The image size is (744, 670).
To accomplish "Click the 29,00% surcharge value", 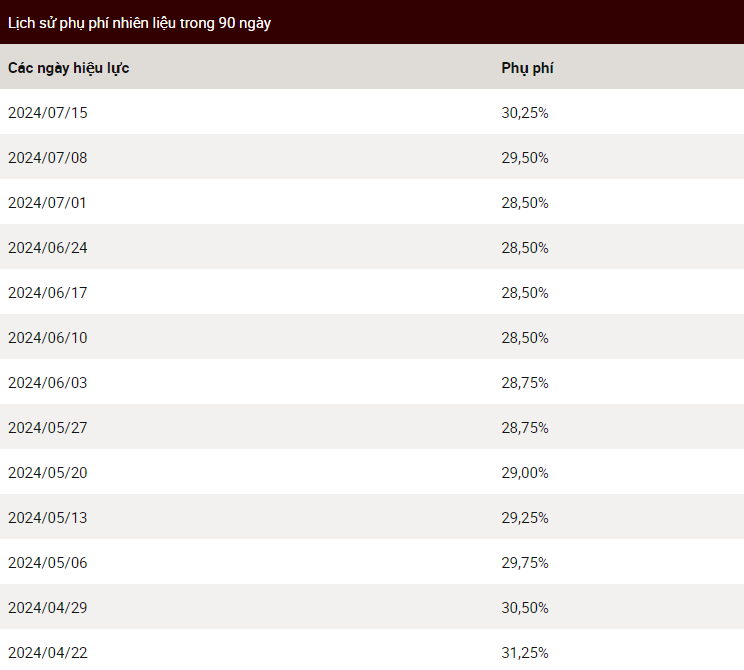I will (x=525, y=474).
